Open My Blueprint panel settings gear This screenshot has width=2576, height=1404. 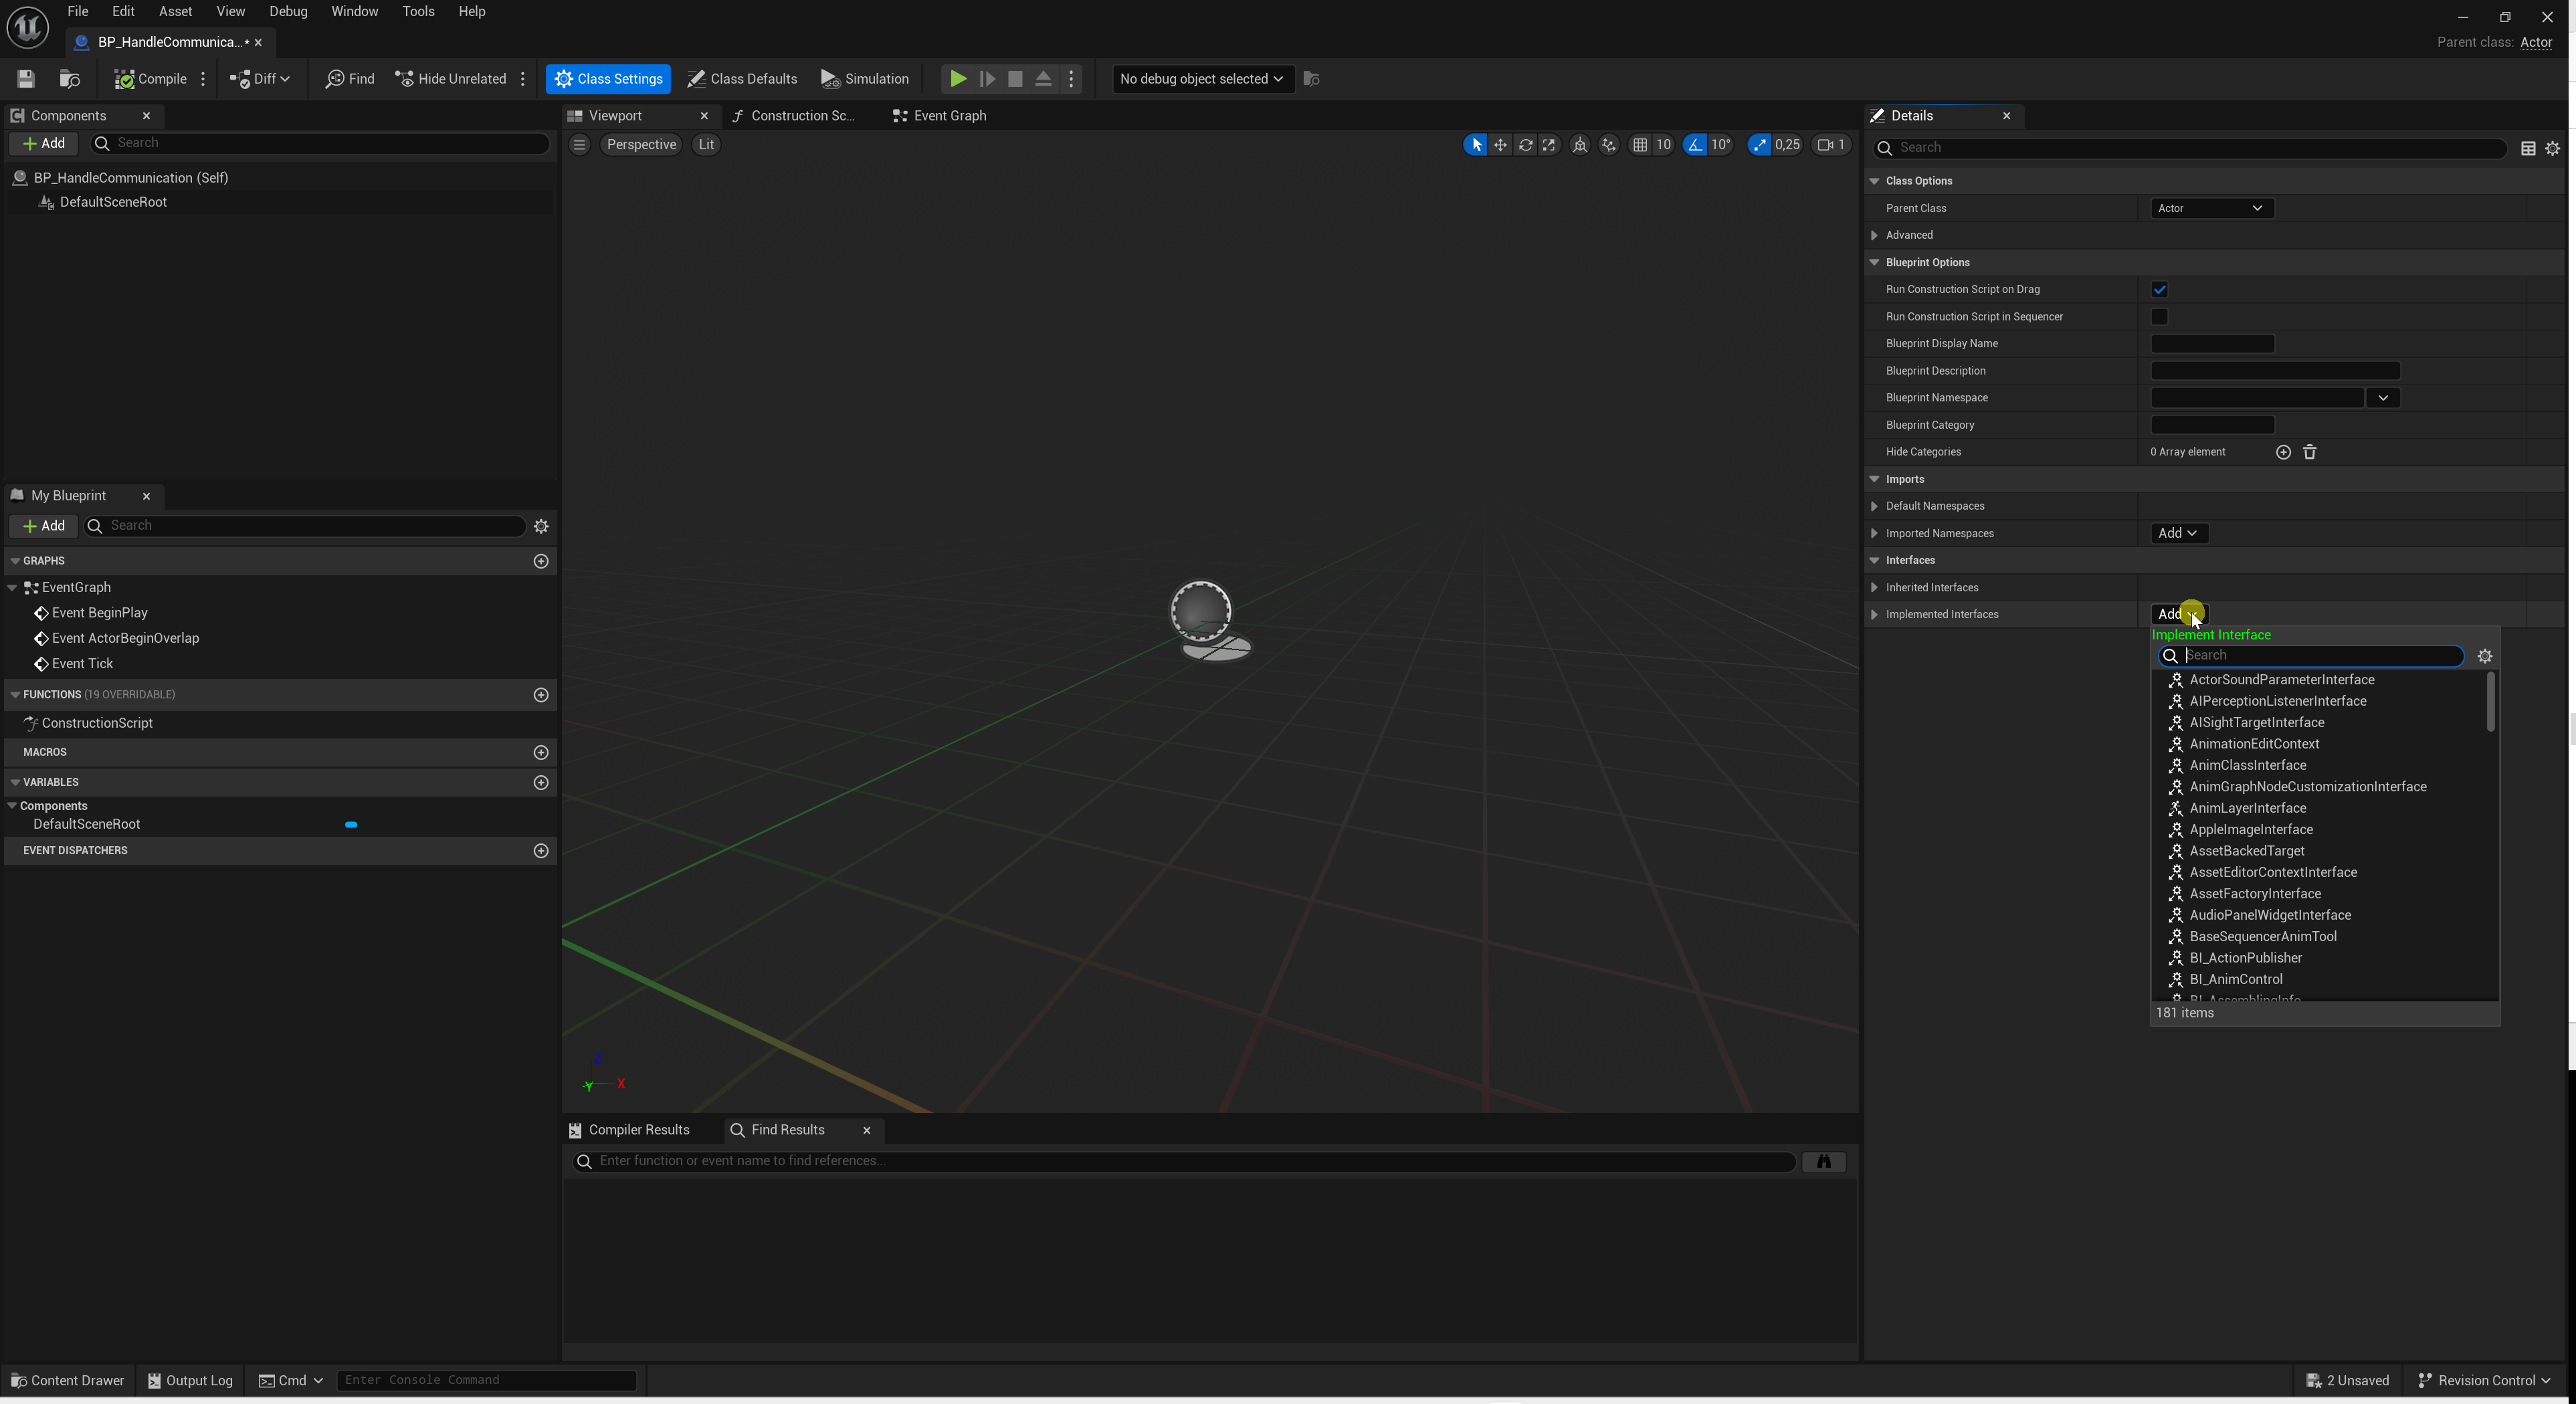[541, 526]
